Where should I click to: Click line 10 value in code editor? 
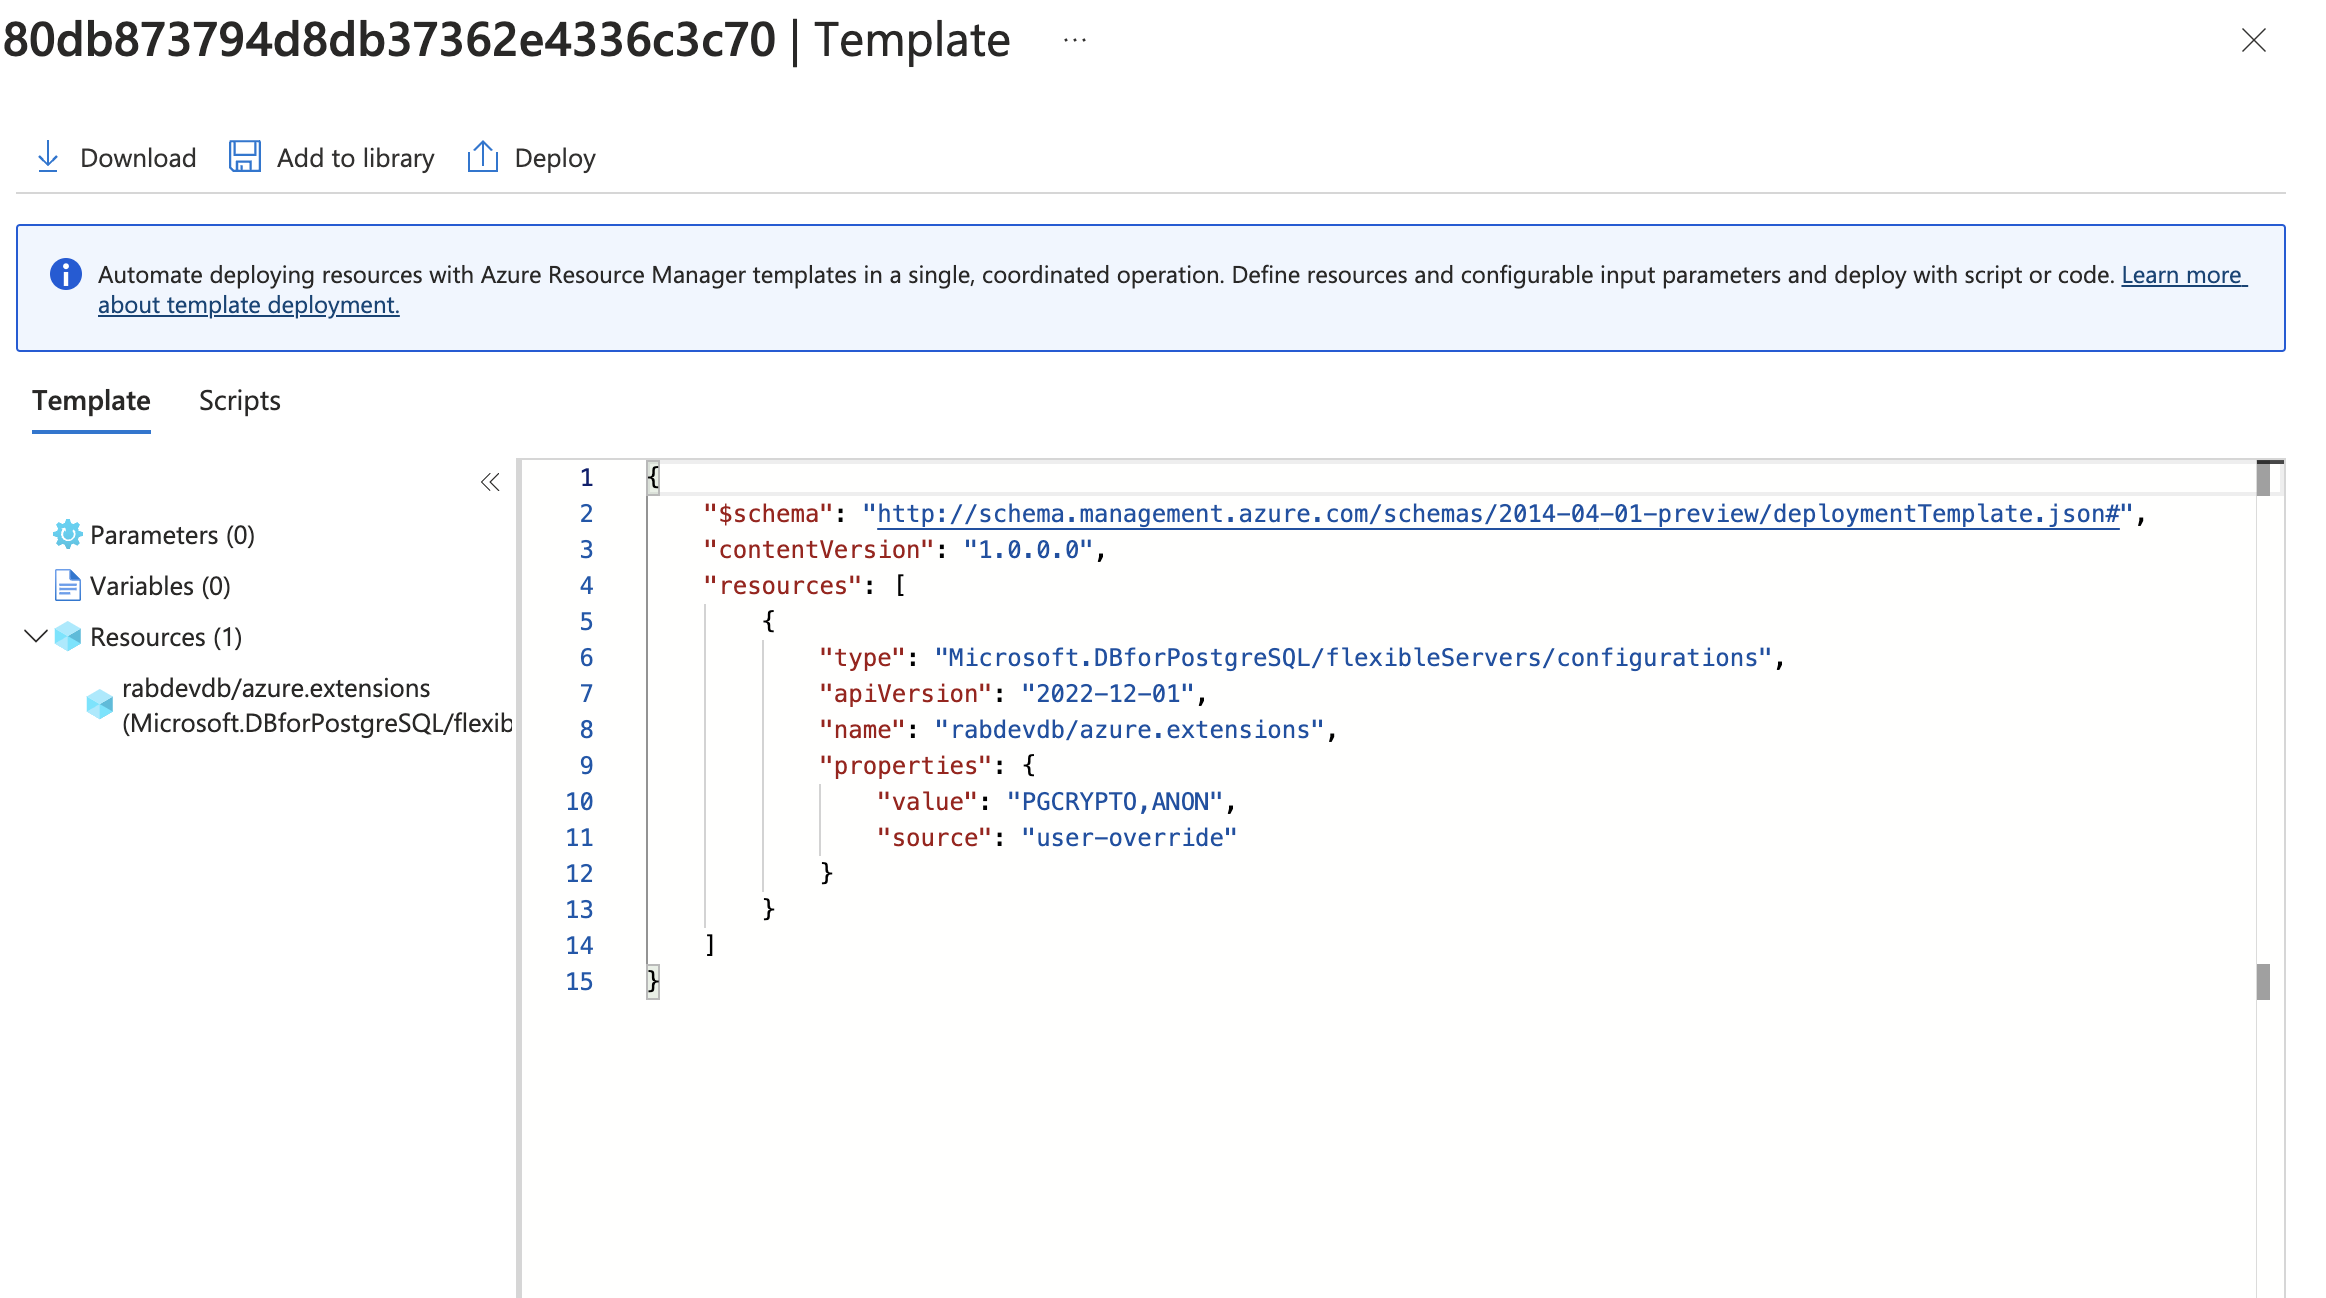1114,802
